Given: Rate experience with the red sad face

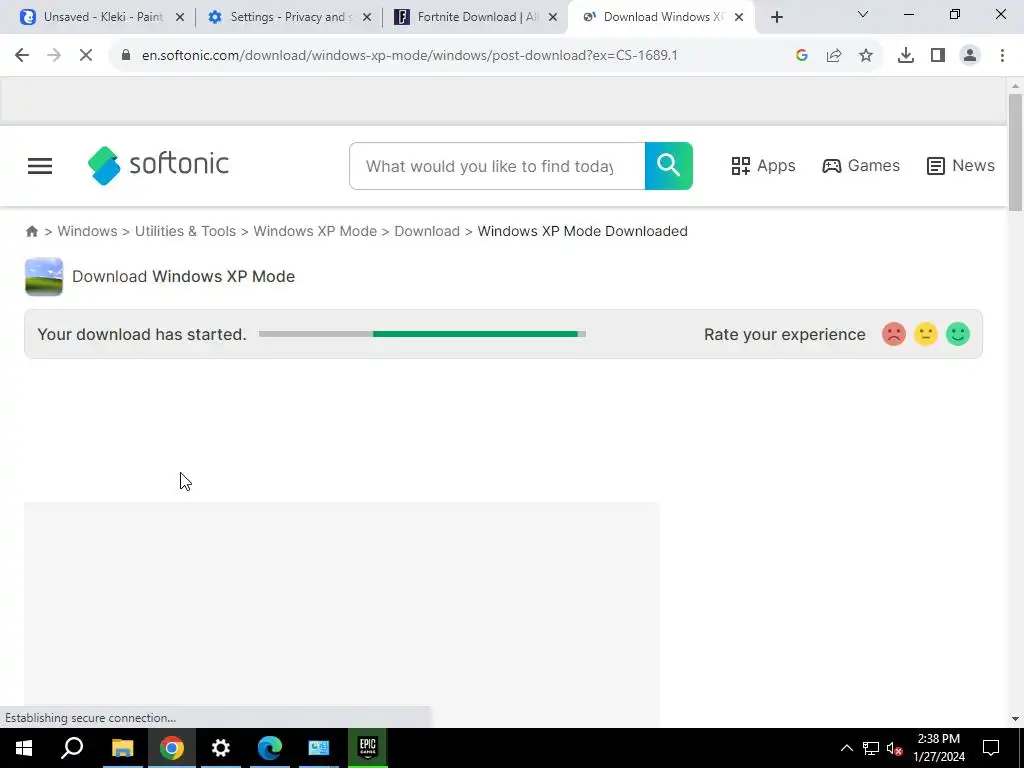Looking at the screenshot, I should (893, 334).
